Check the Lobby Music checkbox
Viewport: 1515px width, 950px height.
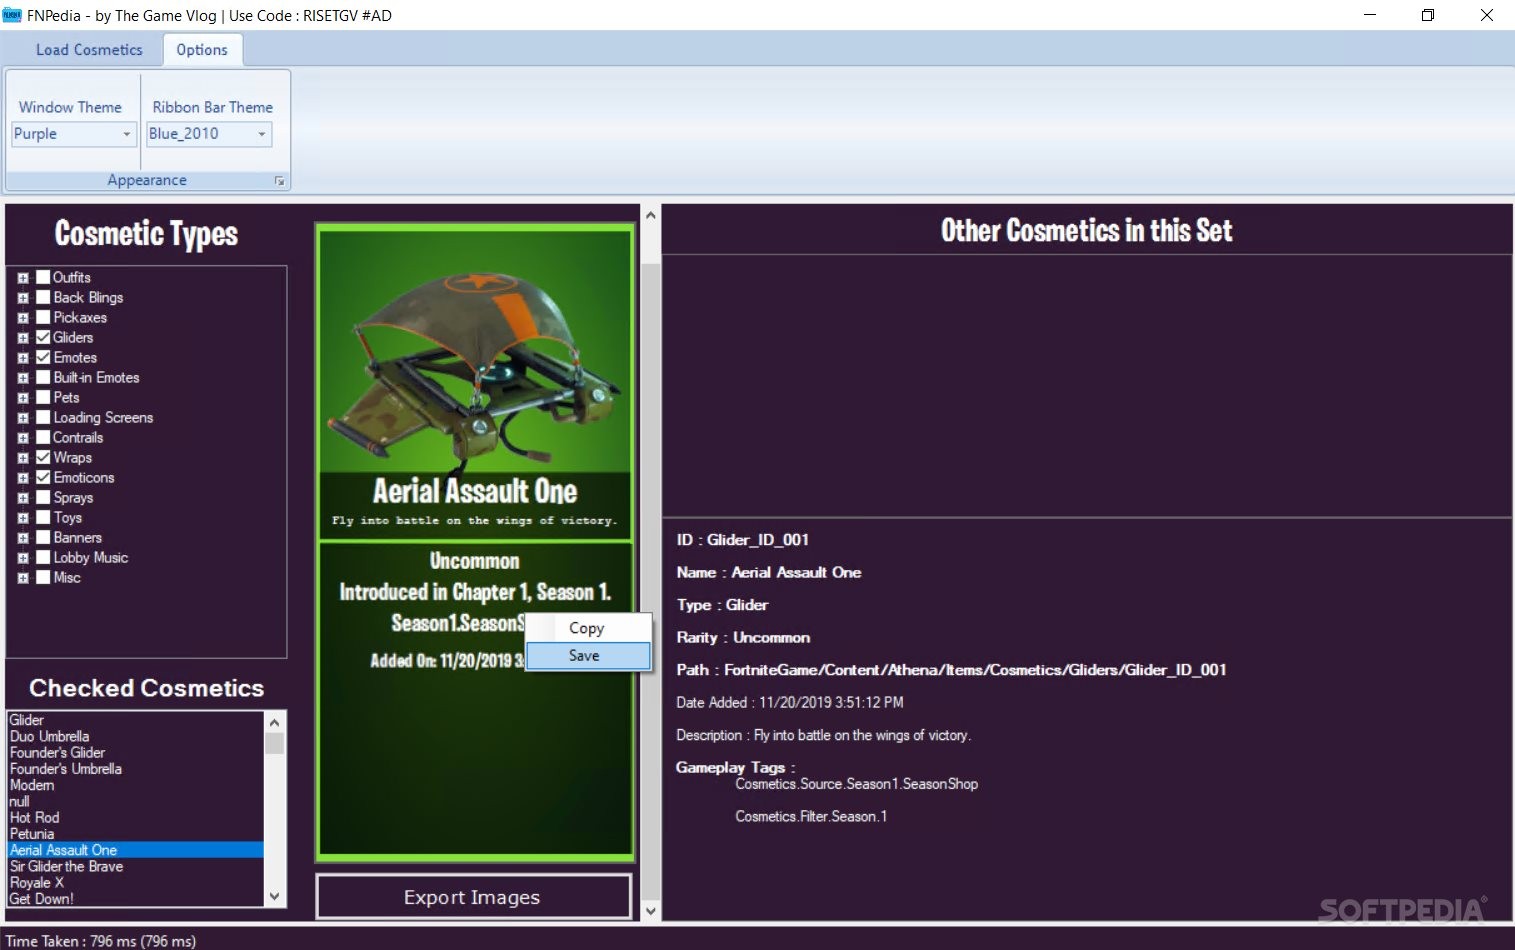[x=43, y=557]
